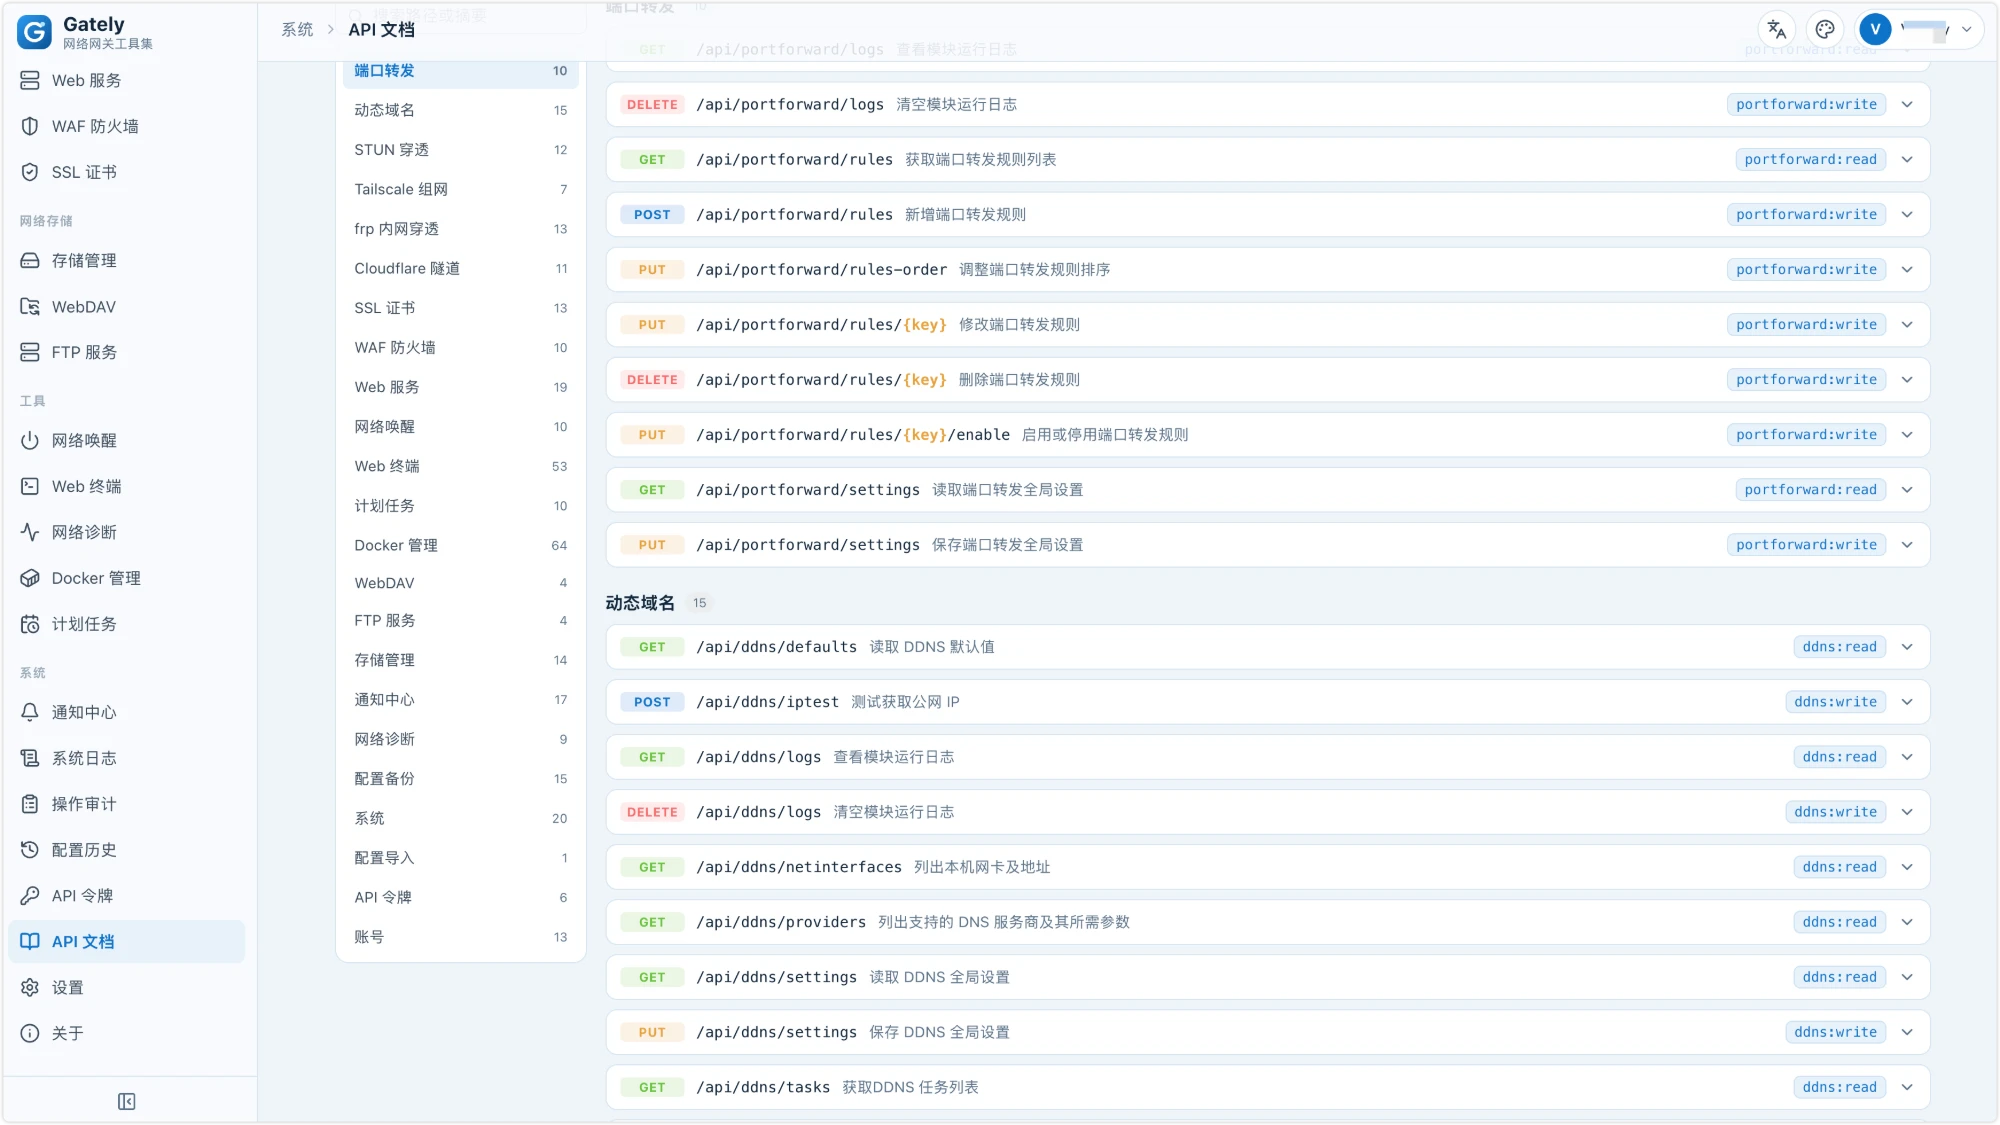This screenshot has height=1125, width=2000.
Task: Select frp 内网穿透 category
Action: (460, 230)
